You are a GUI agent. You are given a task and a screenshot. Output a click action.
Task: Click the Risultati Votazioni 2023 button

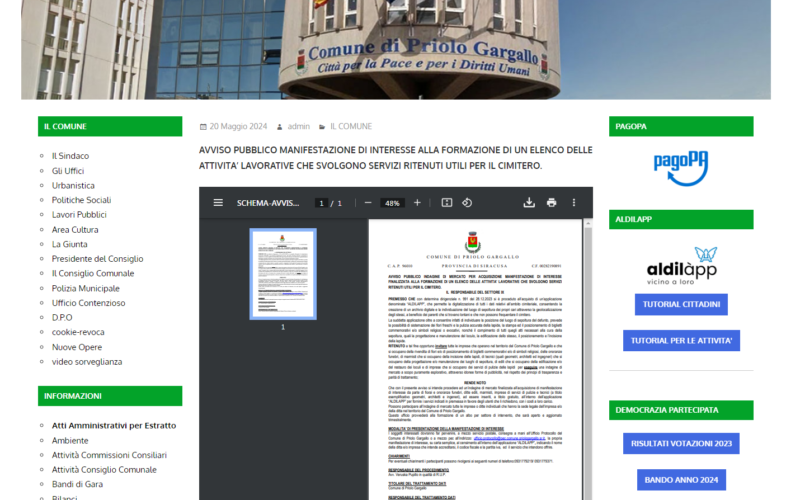pyautogui.click(x=680, y=442)
